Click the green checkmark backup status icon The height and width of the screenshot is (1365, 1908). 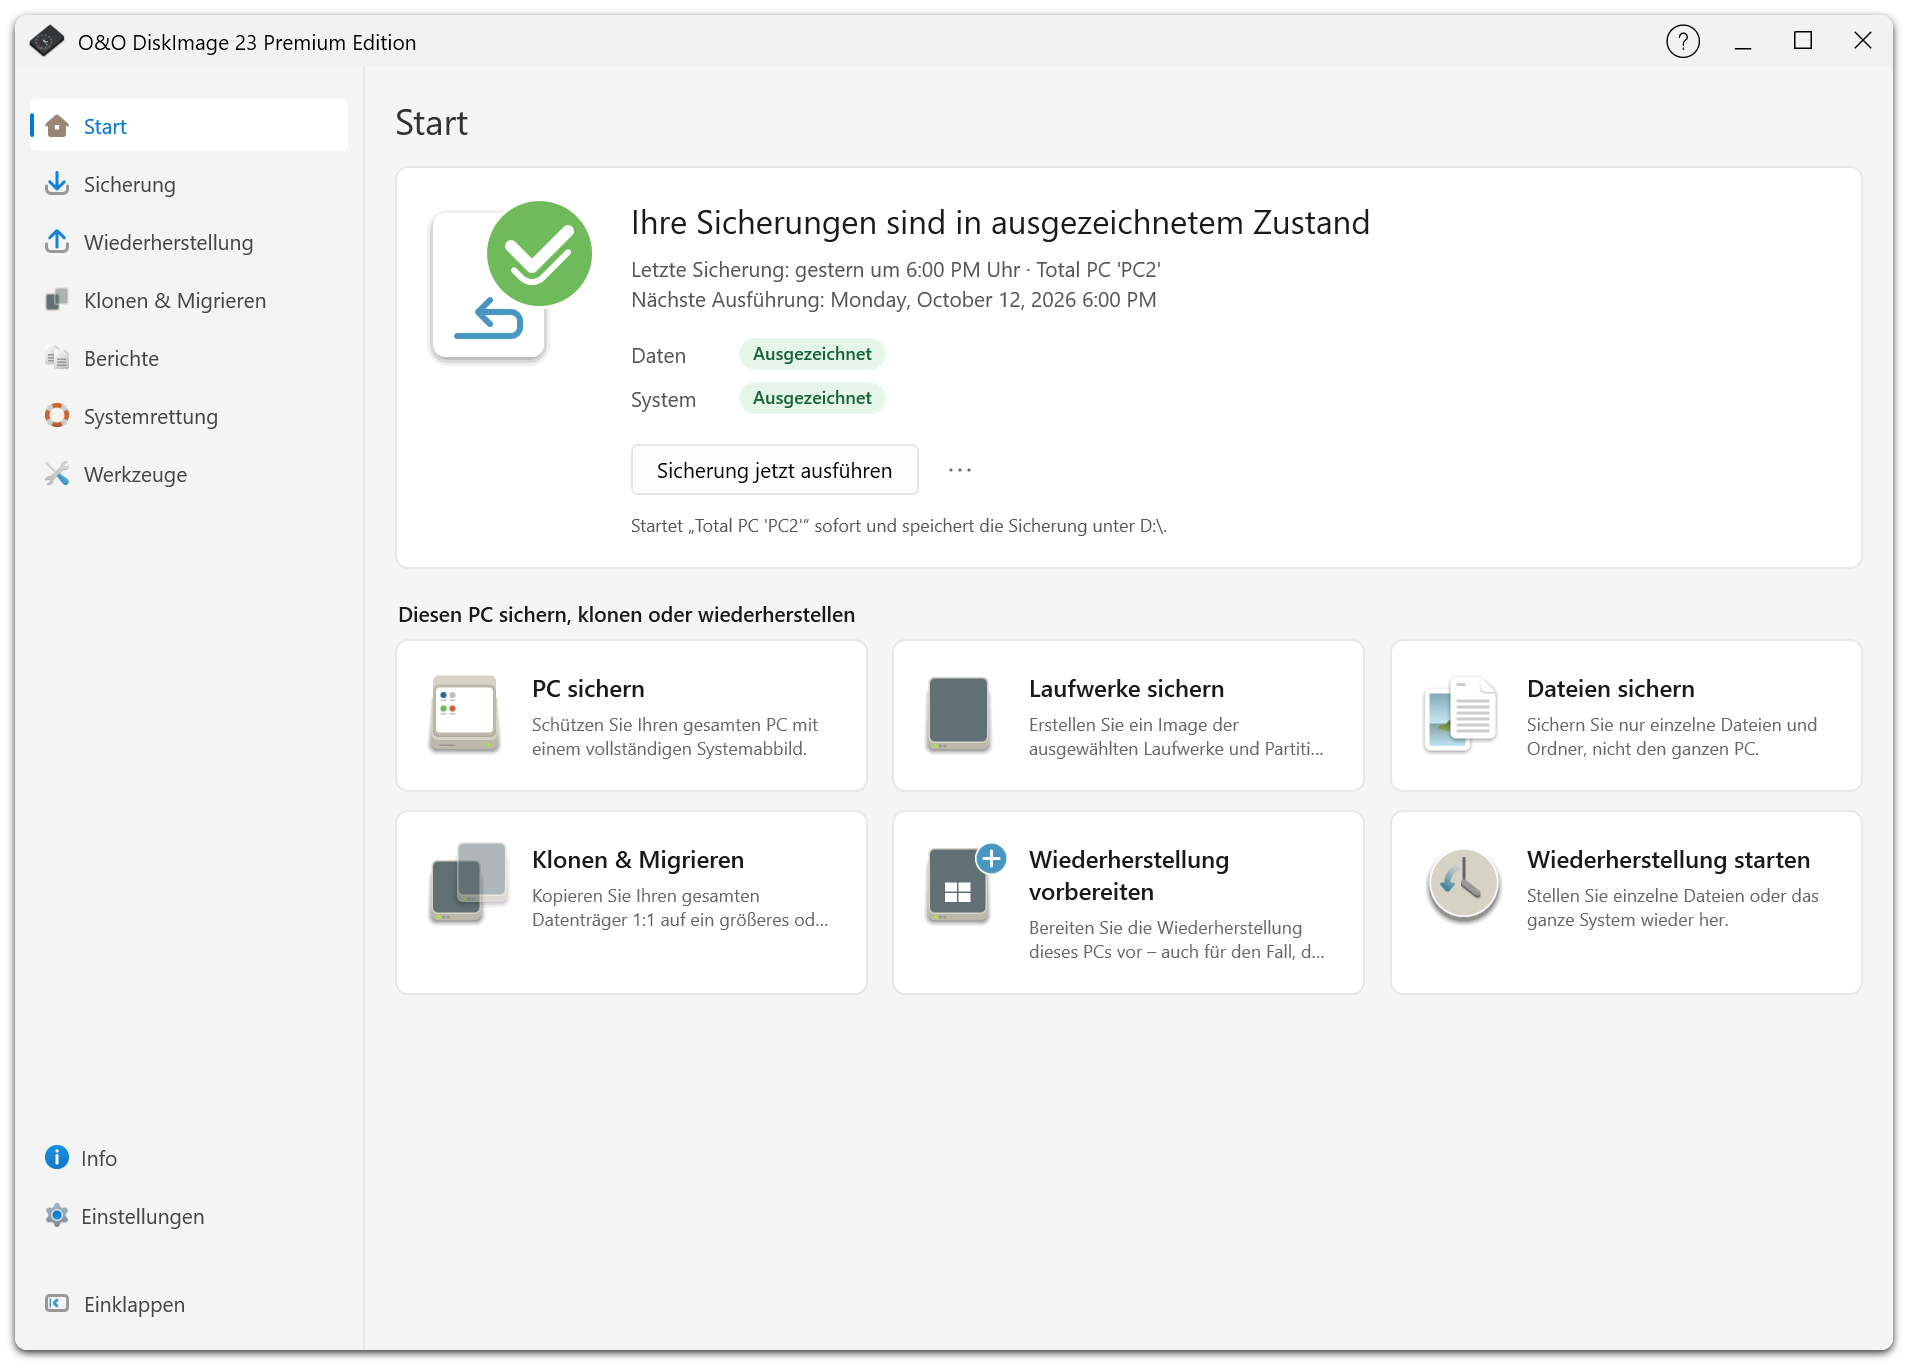tap(539, 253)
